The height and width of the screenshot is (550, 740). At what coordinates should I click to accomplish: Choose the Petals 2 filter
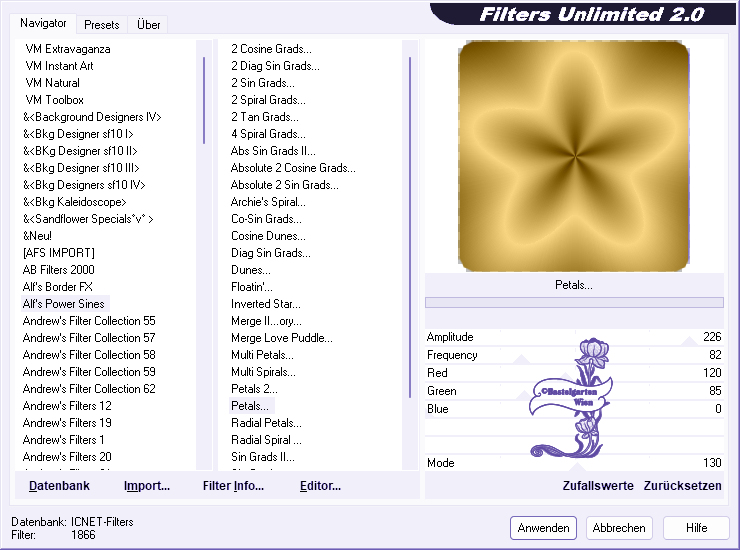coord(254,389)
